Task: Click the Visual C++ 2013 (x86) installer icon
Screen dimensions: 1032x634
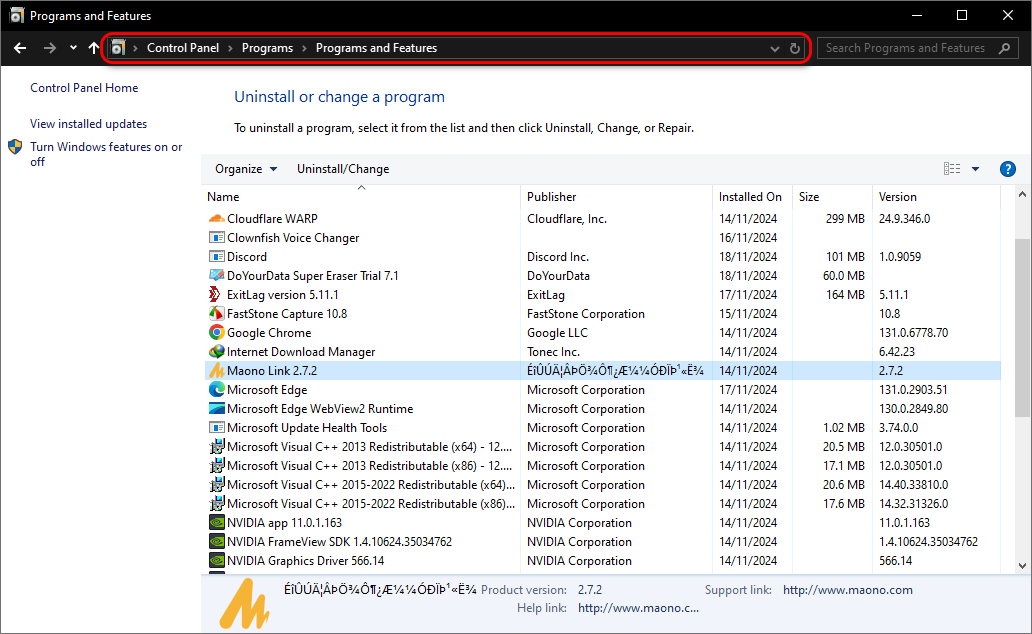Action: coord(217,466)
